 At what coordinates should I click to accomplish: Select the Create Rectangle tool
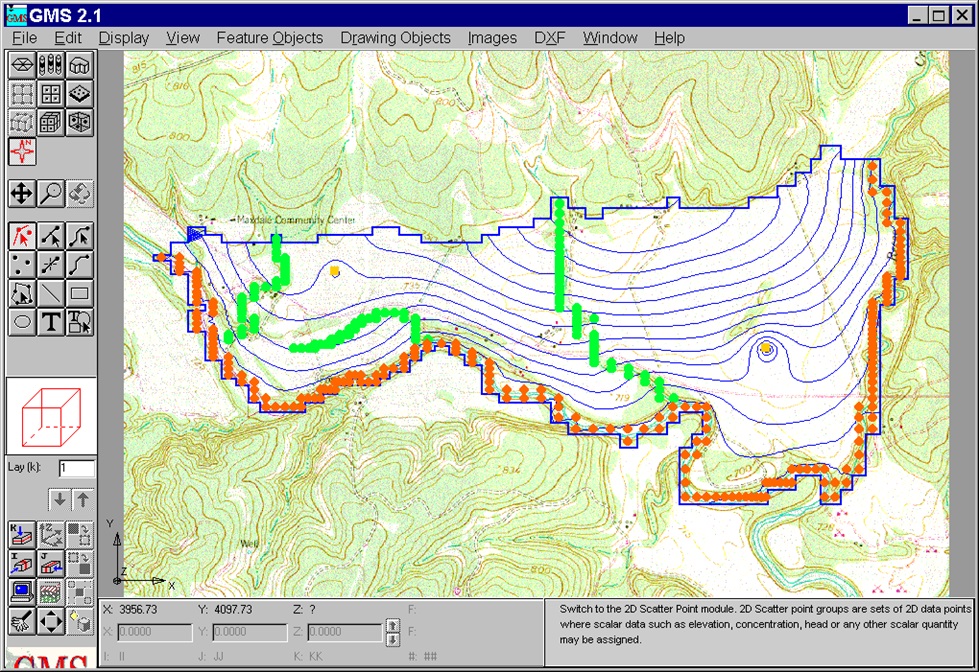pos(79,294)
